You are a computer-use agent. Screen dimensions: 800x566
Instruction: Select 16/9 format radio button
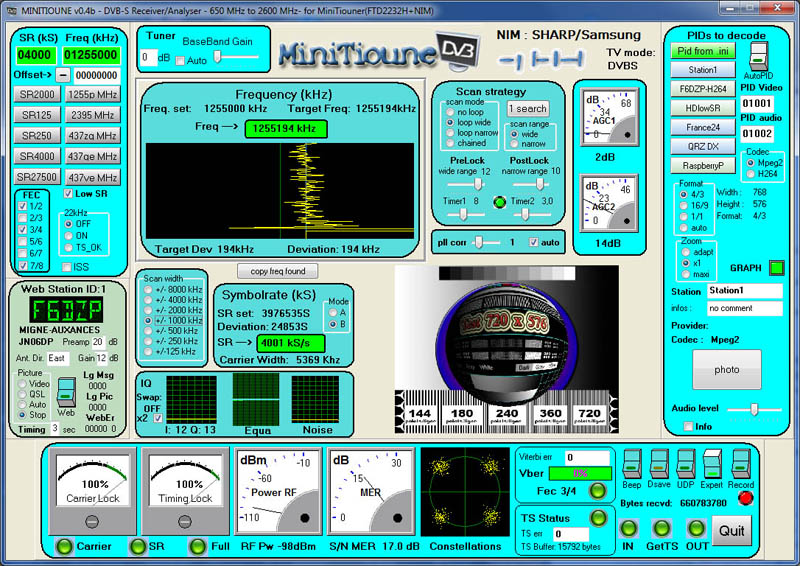[684, 205]
